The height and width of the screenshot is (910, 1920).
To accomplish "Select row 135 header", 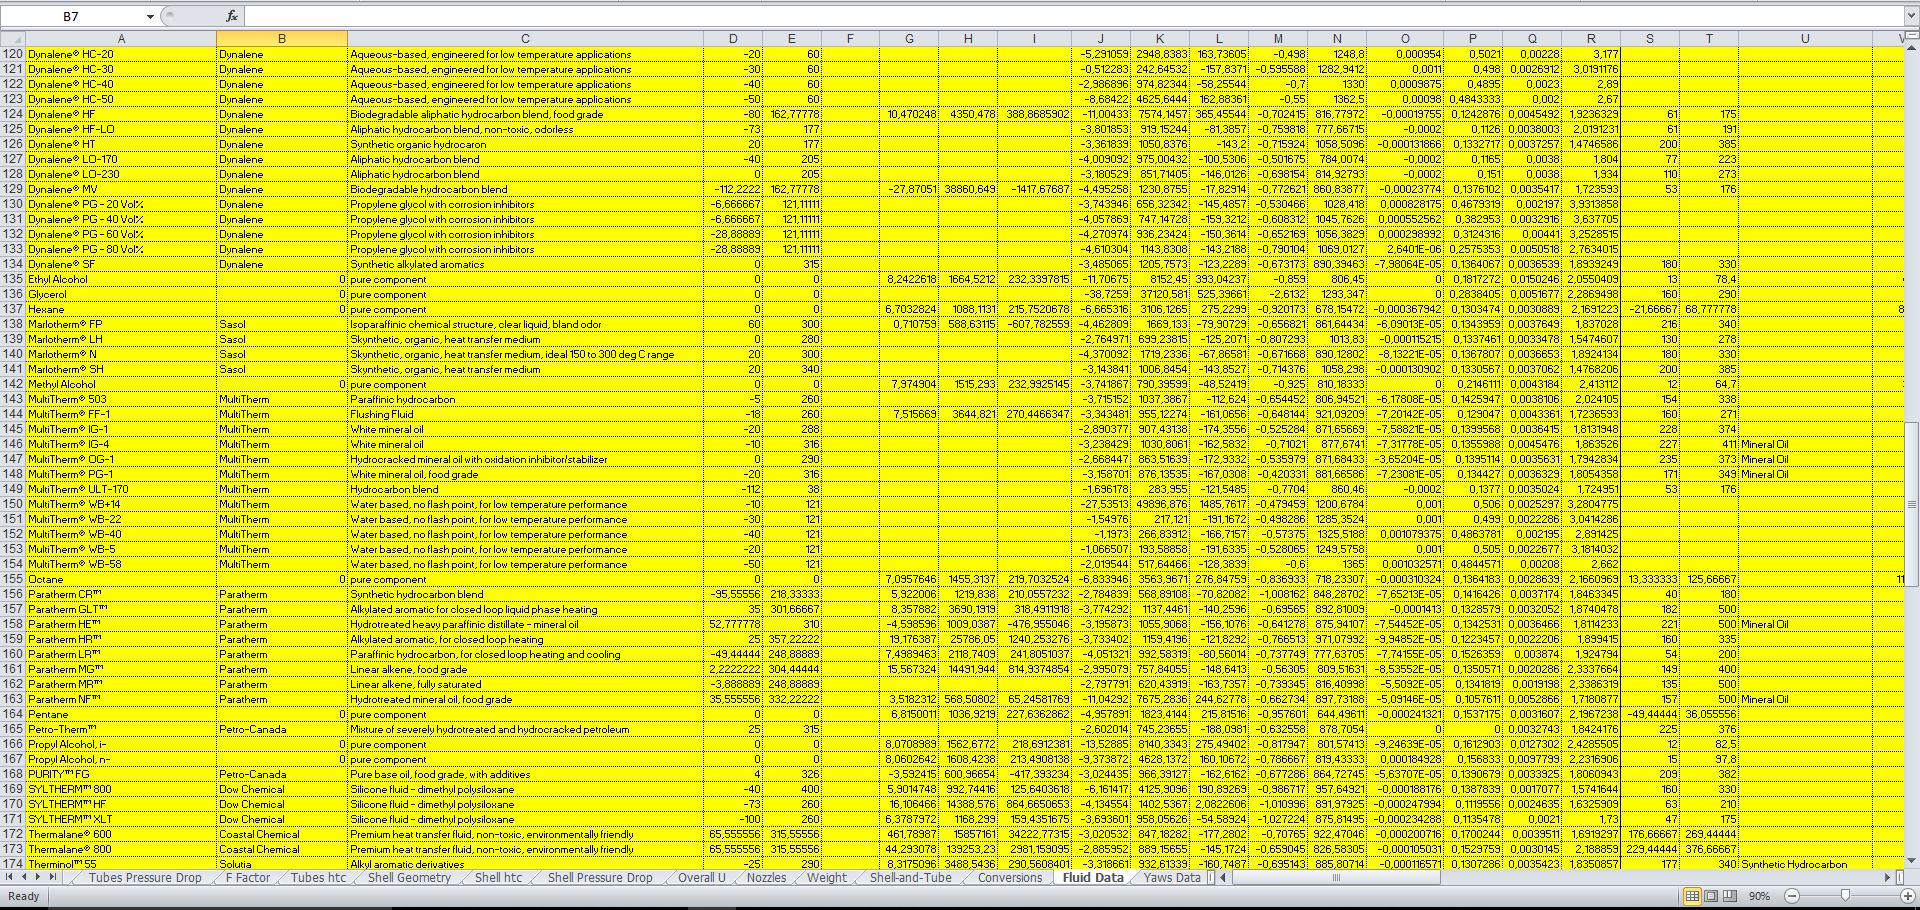I will coord(13,280).
